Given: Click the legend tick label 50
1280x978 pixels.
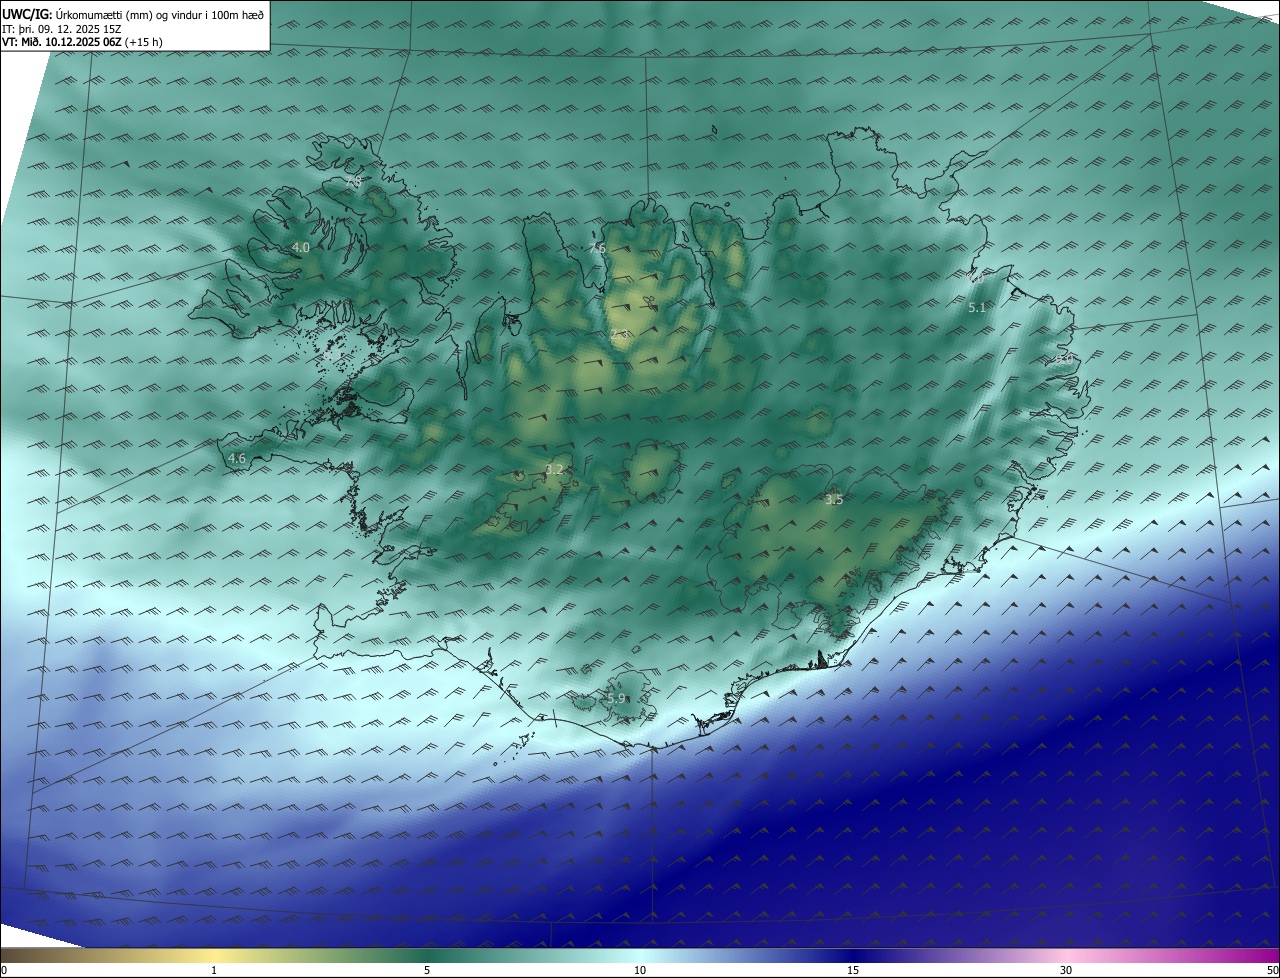Looking at the screenshot, I should 1273,971.
